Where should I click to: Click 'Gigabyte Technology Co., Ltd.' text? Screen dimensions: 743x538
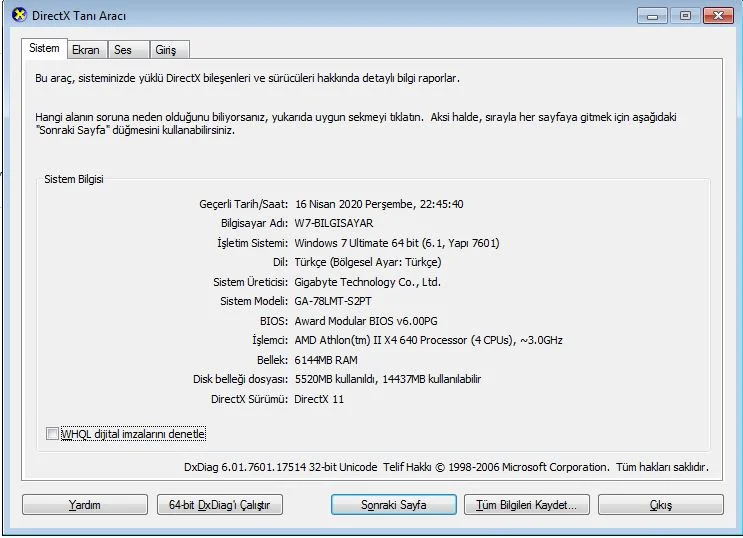pos(367,282)
